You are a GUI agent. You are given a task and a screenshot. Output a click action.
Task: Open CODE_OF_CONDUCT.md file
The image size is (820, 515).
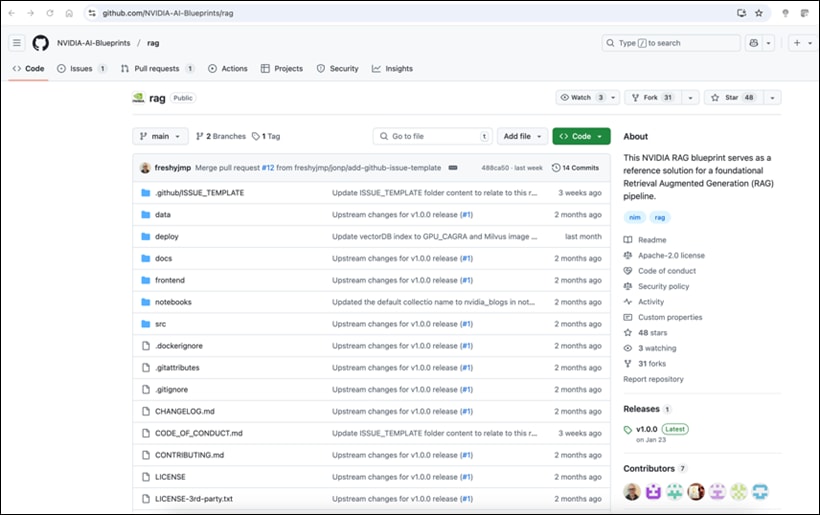click(x=199, y=433)
